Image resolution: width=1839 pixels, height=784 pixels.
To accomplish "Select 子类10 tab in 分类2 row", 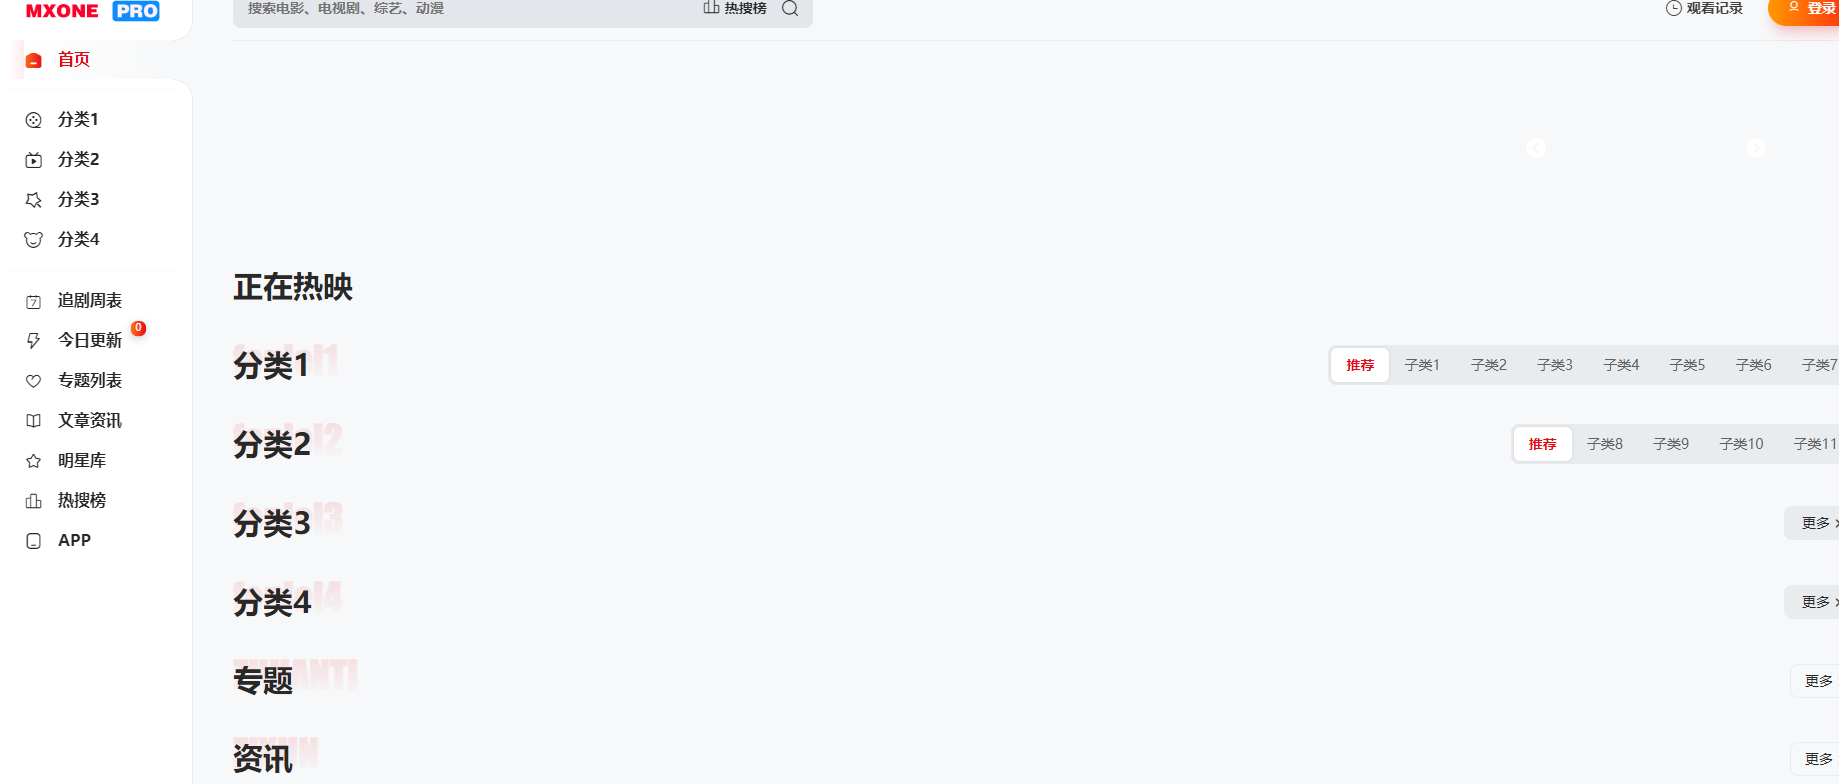I will pos(1741,444).
